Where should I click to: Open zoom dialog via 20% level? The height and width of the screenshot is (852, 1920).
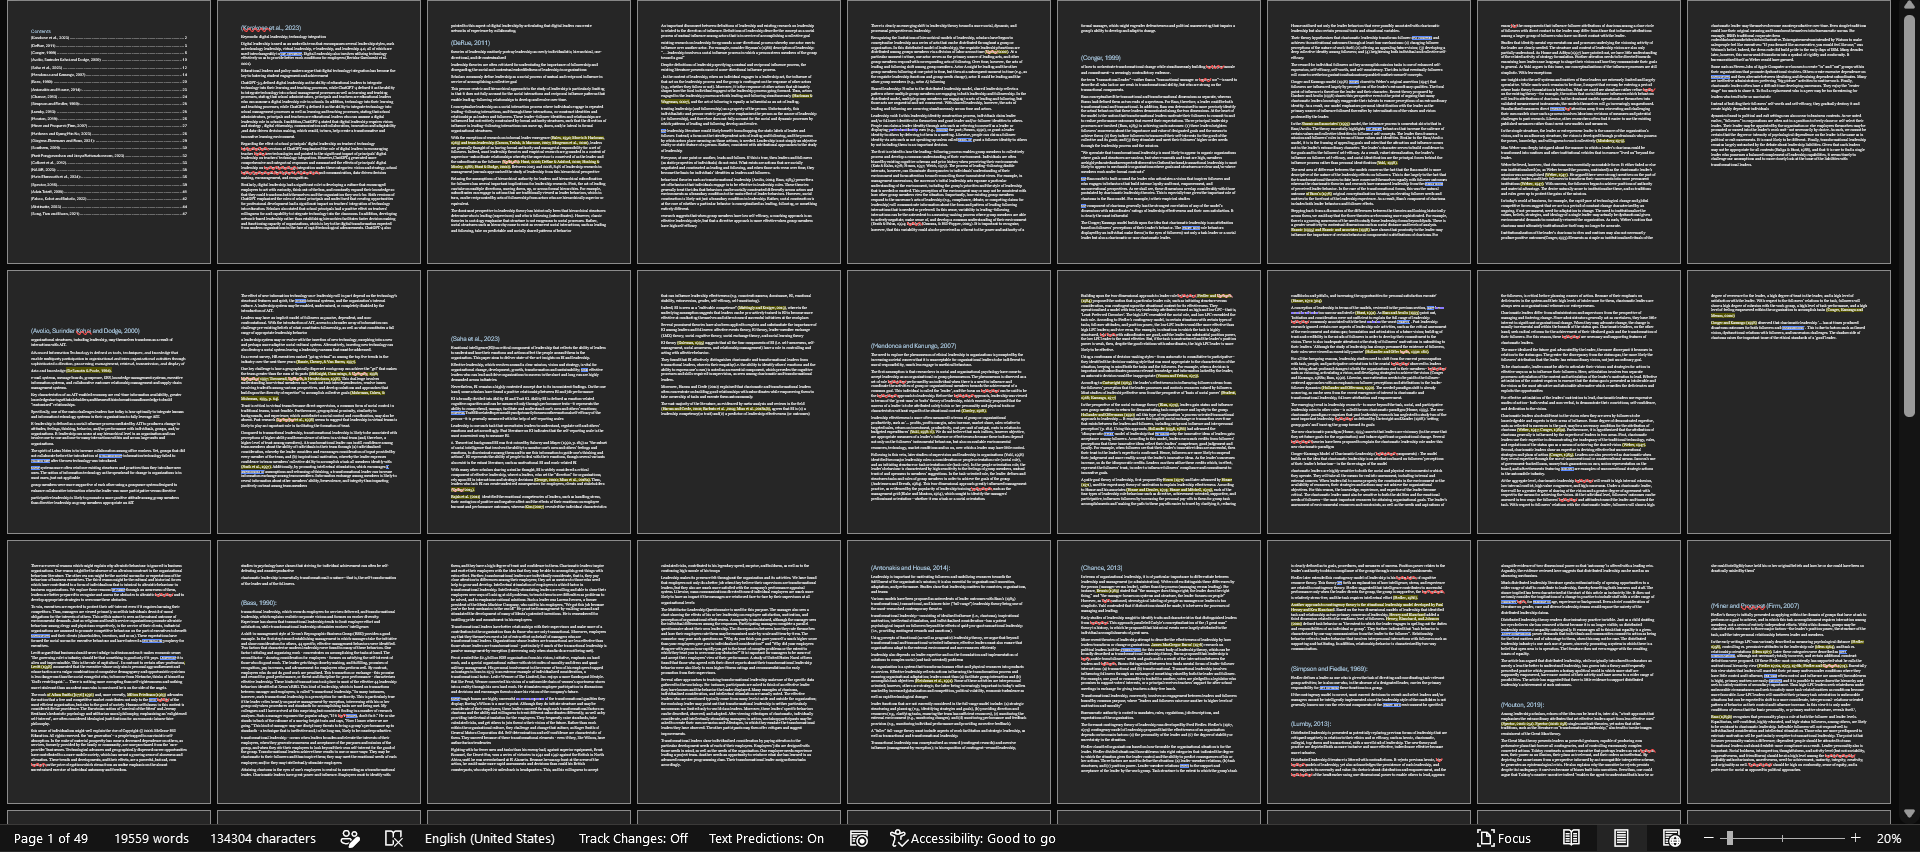point(1889,838)
